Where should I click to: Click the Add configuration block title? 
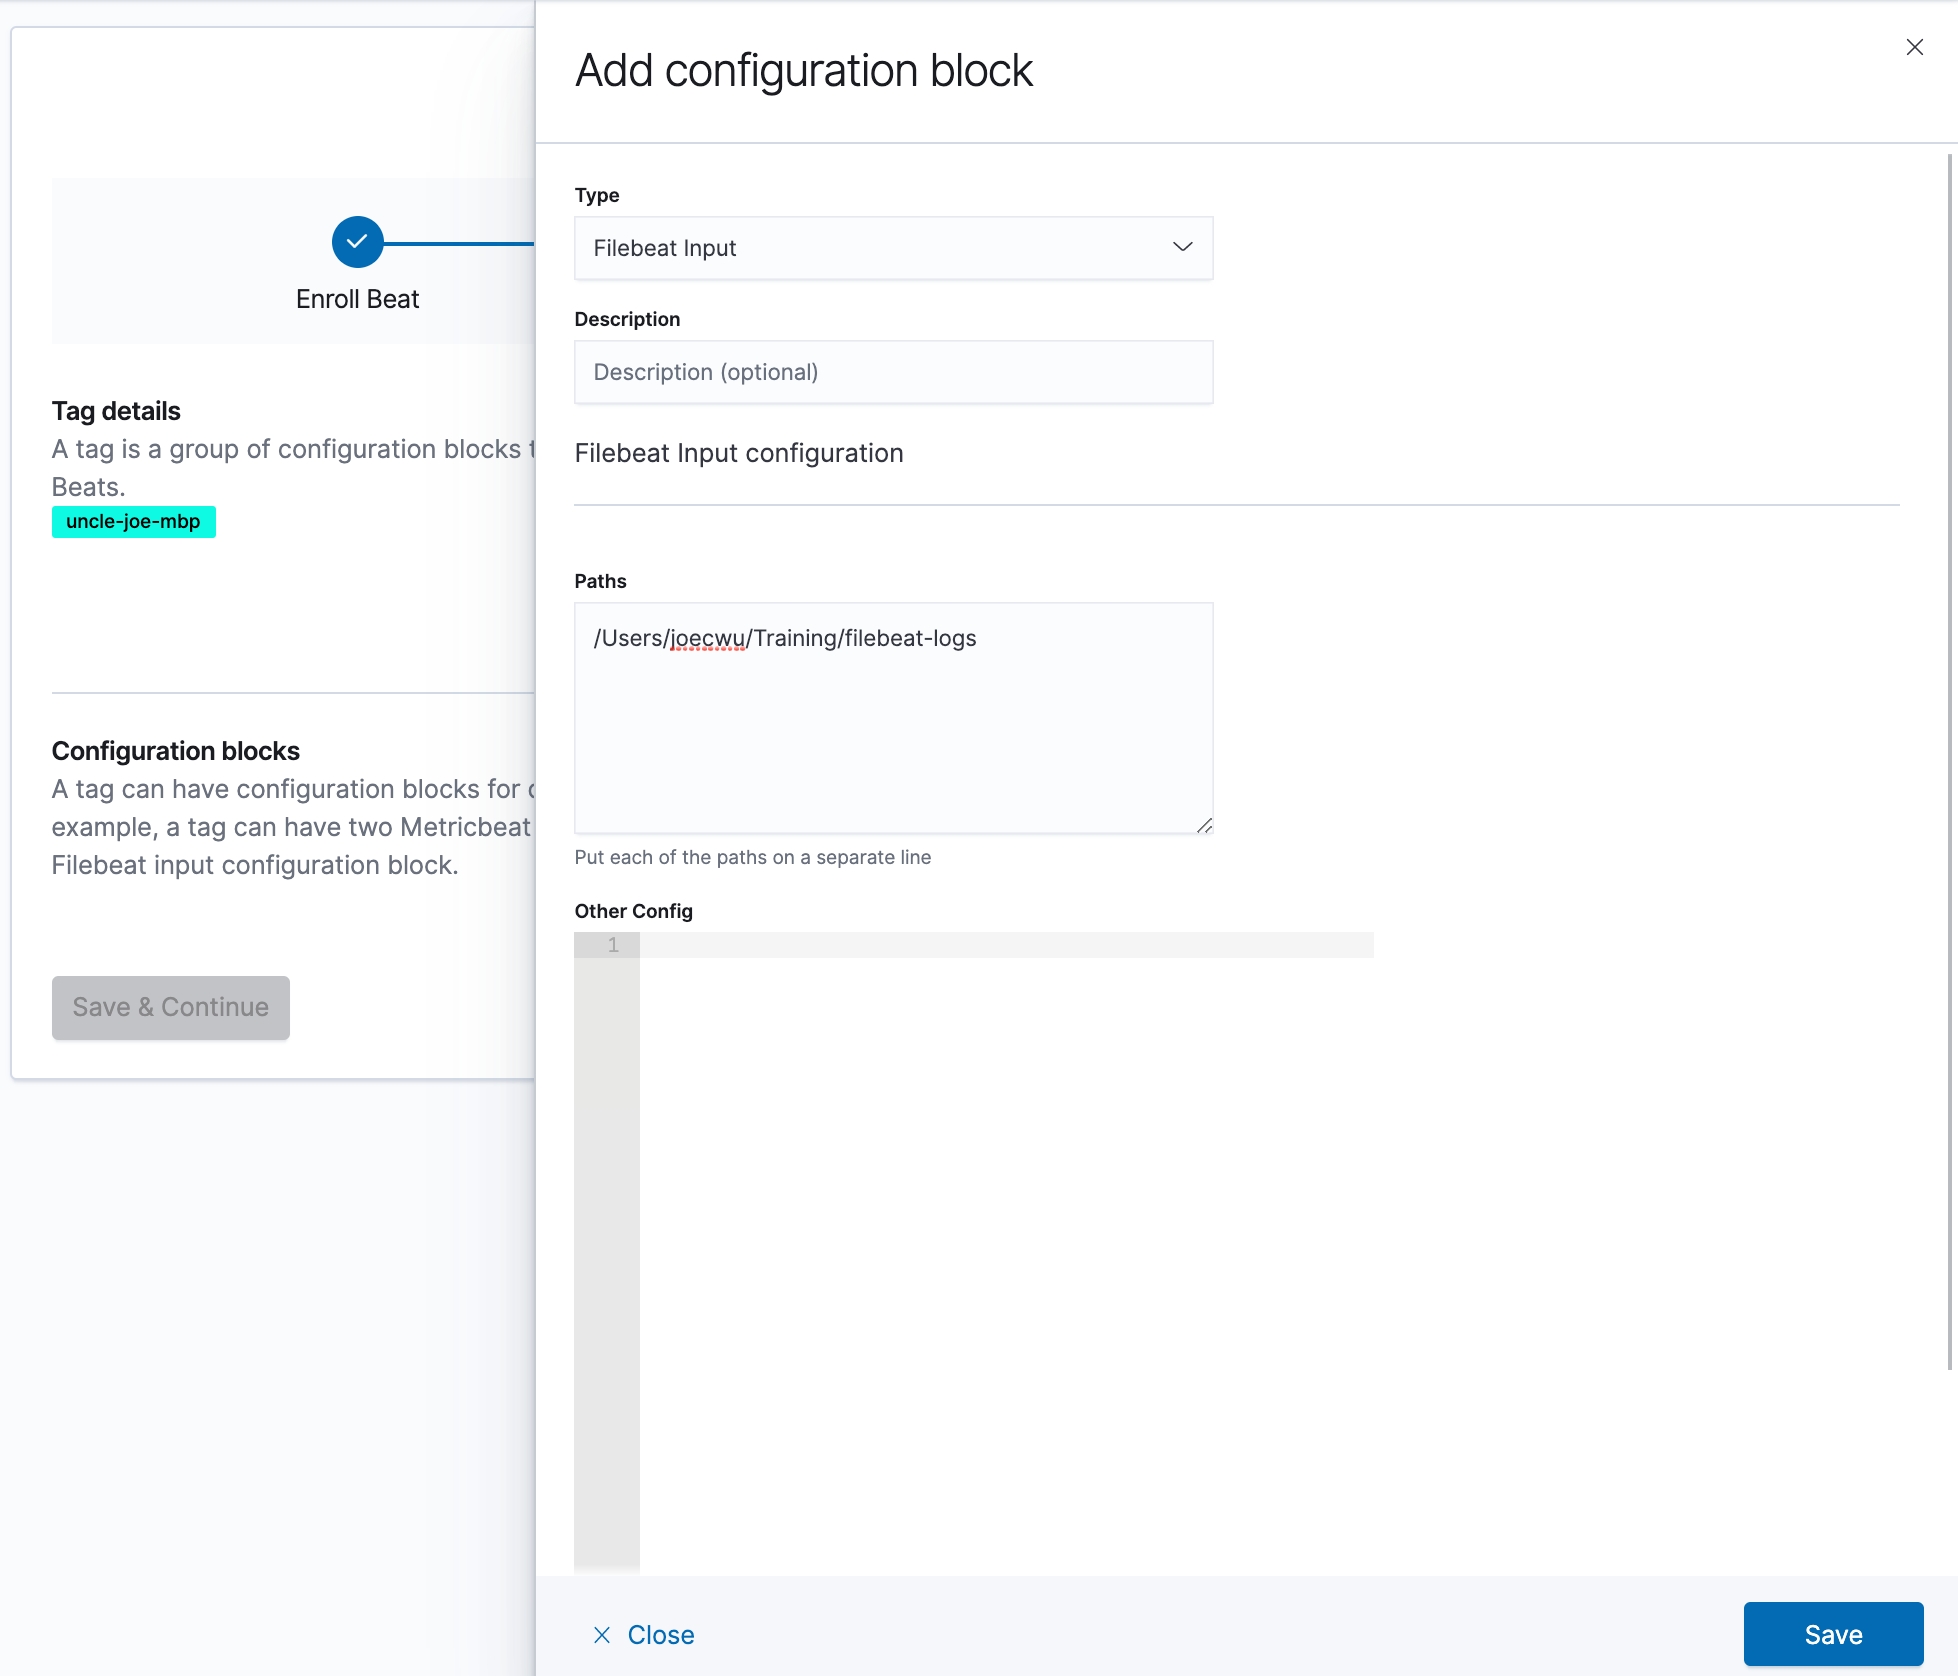[803, 70]
